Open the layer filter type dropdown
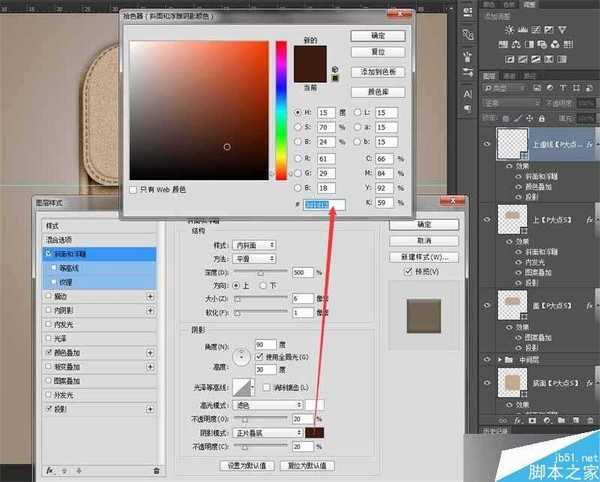The image size is (600, 482). 505,88
